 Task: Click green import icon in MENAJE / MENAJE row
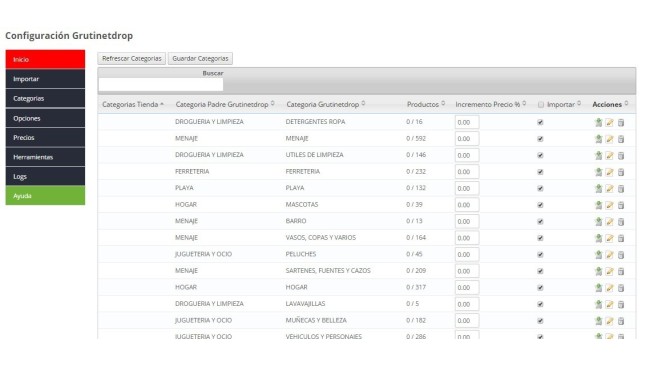[598, 138]
